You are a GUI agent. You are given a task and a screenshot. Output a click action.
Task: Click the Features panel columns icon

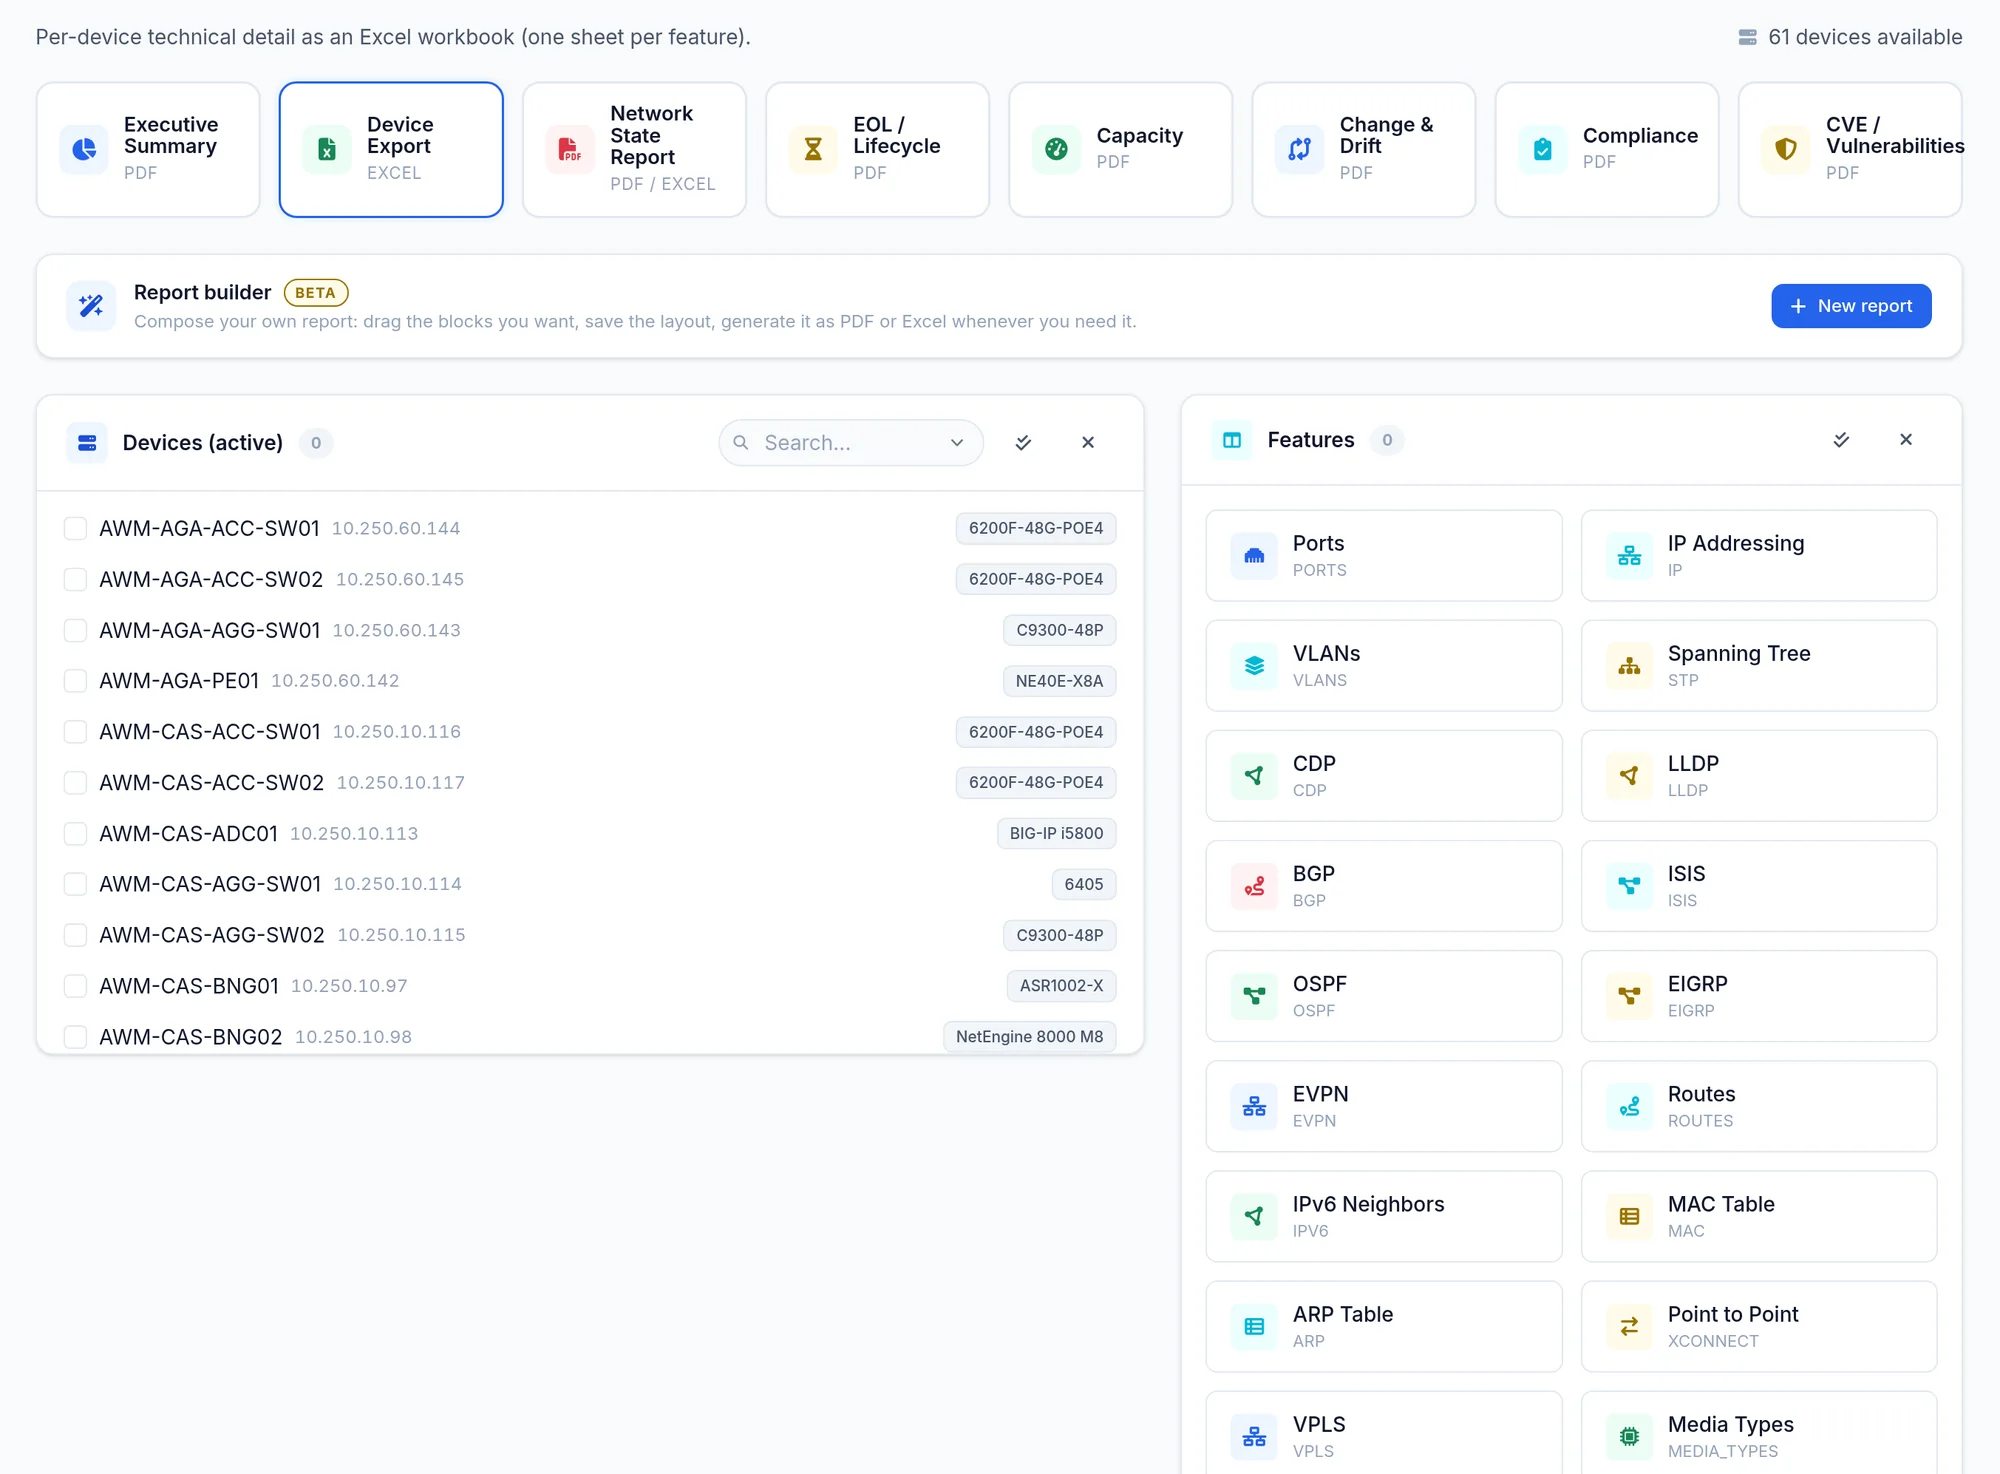[x=1232, y=440]
